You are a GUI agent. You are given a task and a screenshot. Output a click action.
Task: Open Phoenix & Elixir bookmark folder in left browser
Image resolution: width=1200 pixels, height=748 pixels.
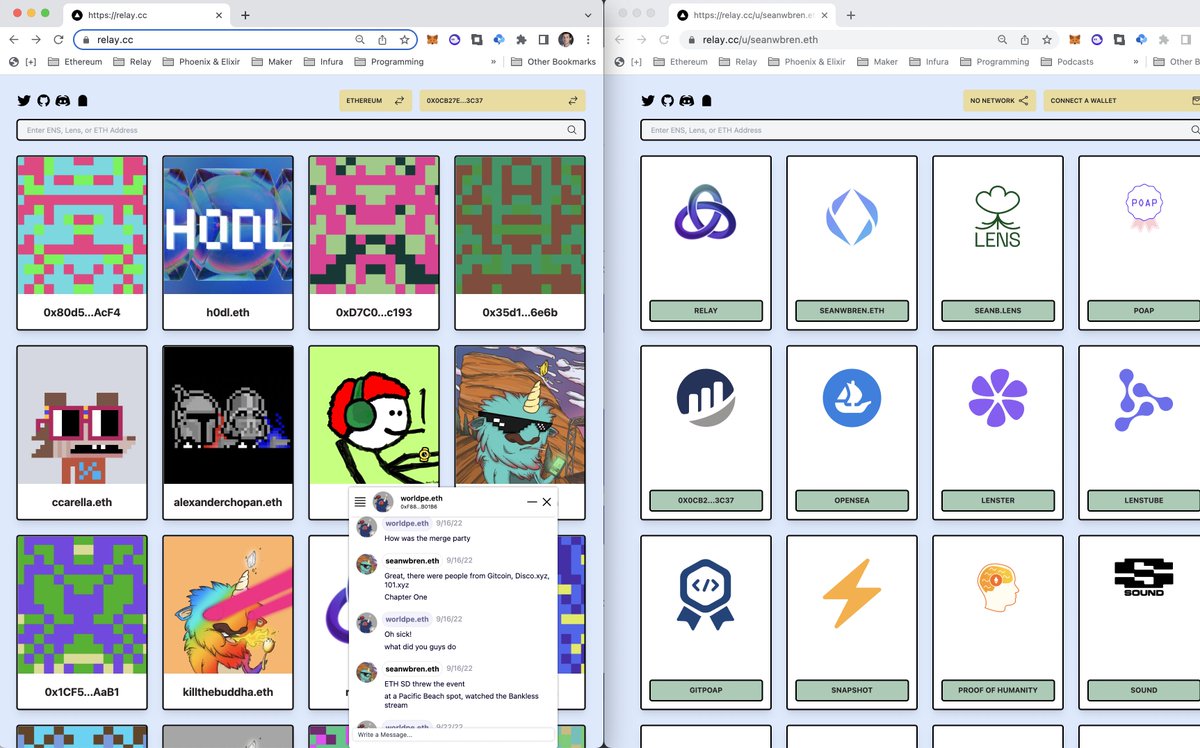point(203,62)
